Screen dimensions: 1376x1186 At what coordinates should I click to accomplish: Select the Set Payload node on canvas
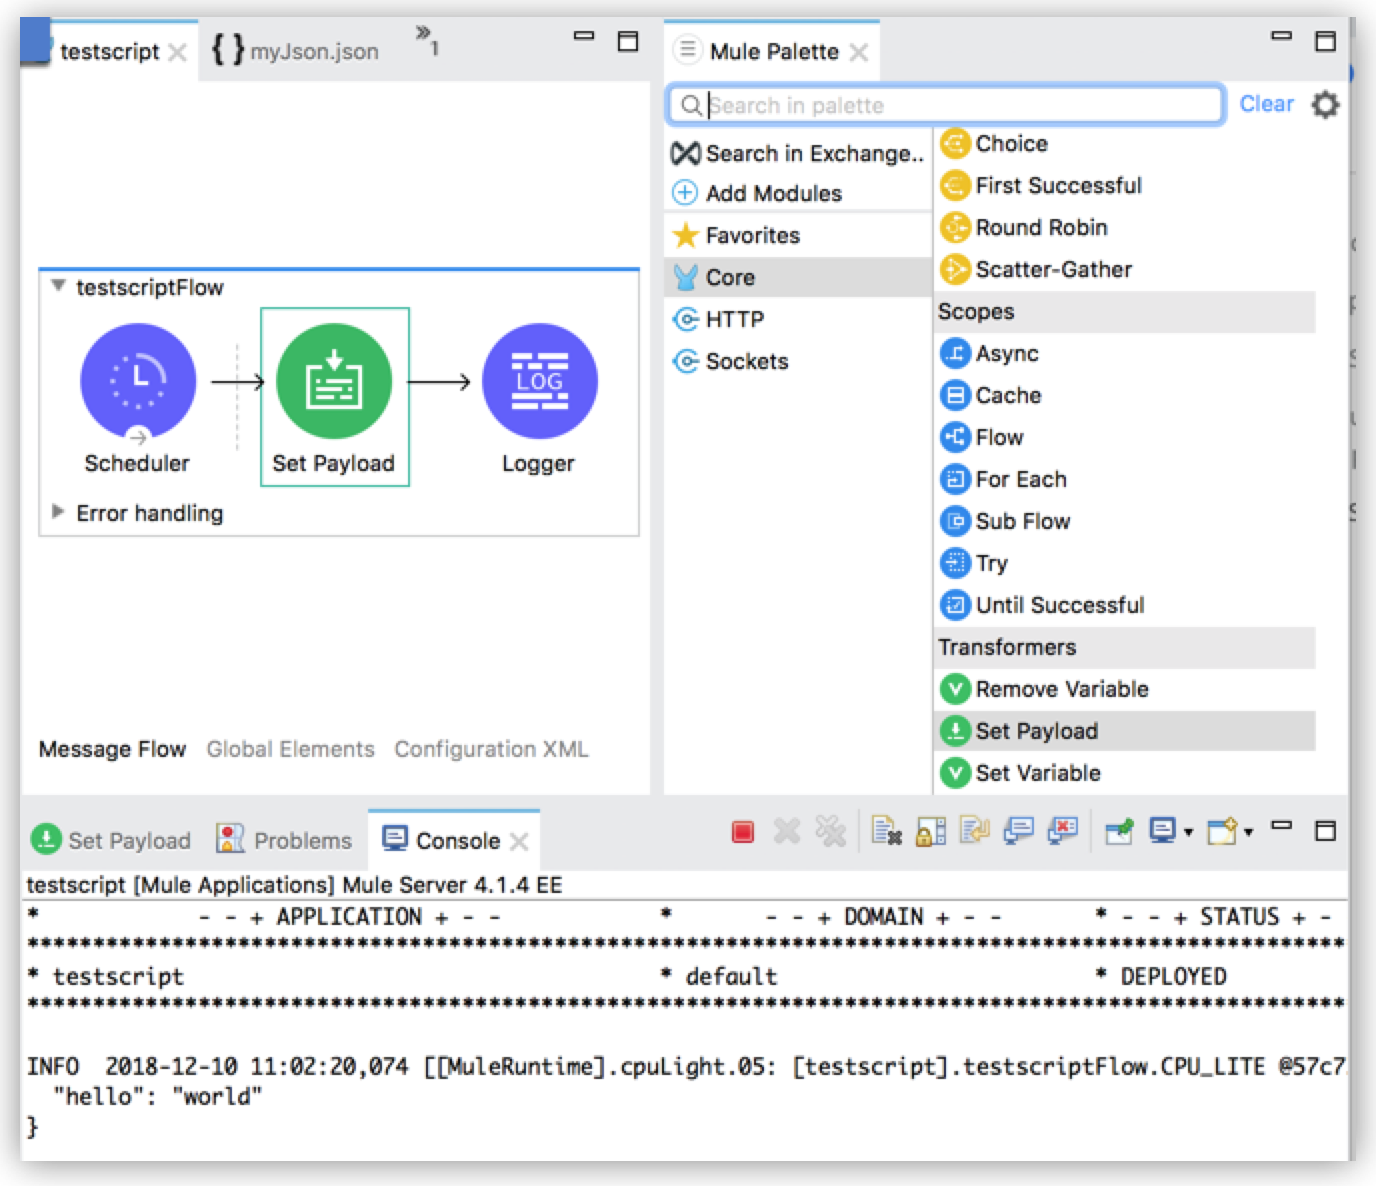click(x=334, y=383)
